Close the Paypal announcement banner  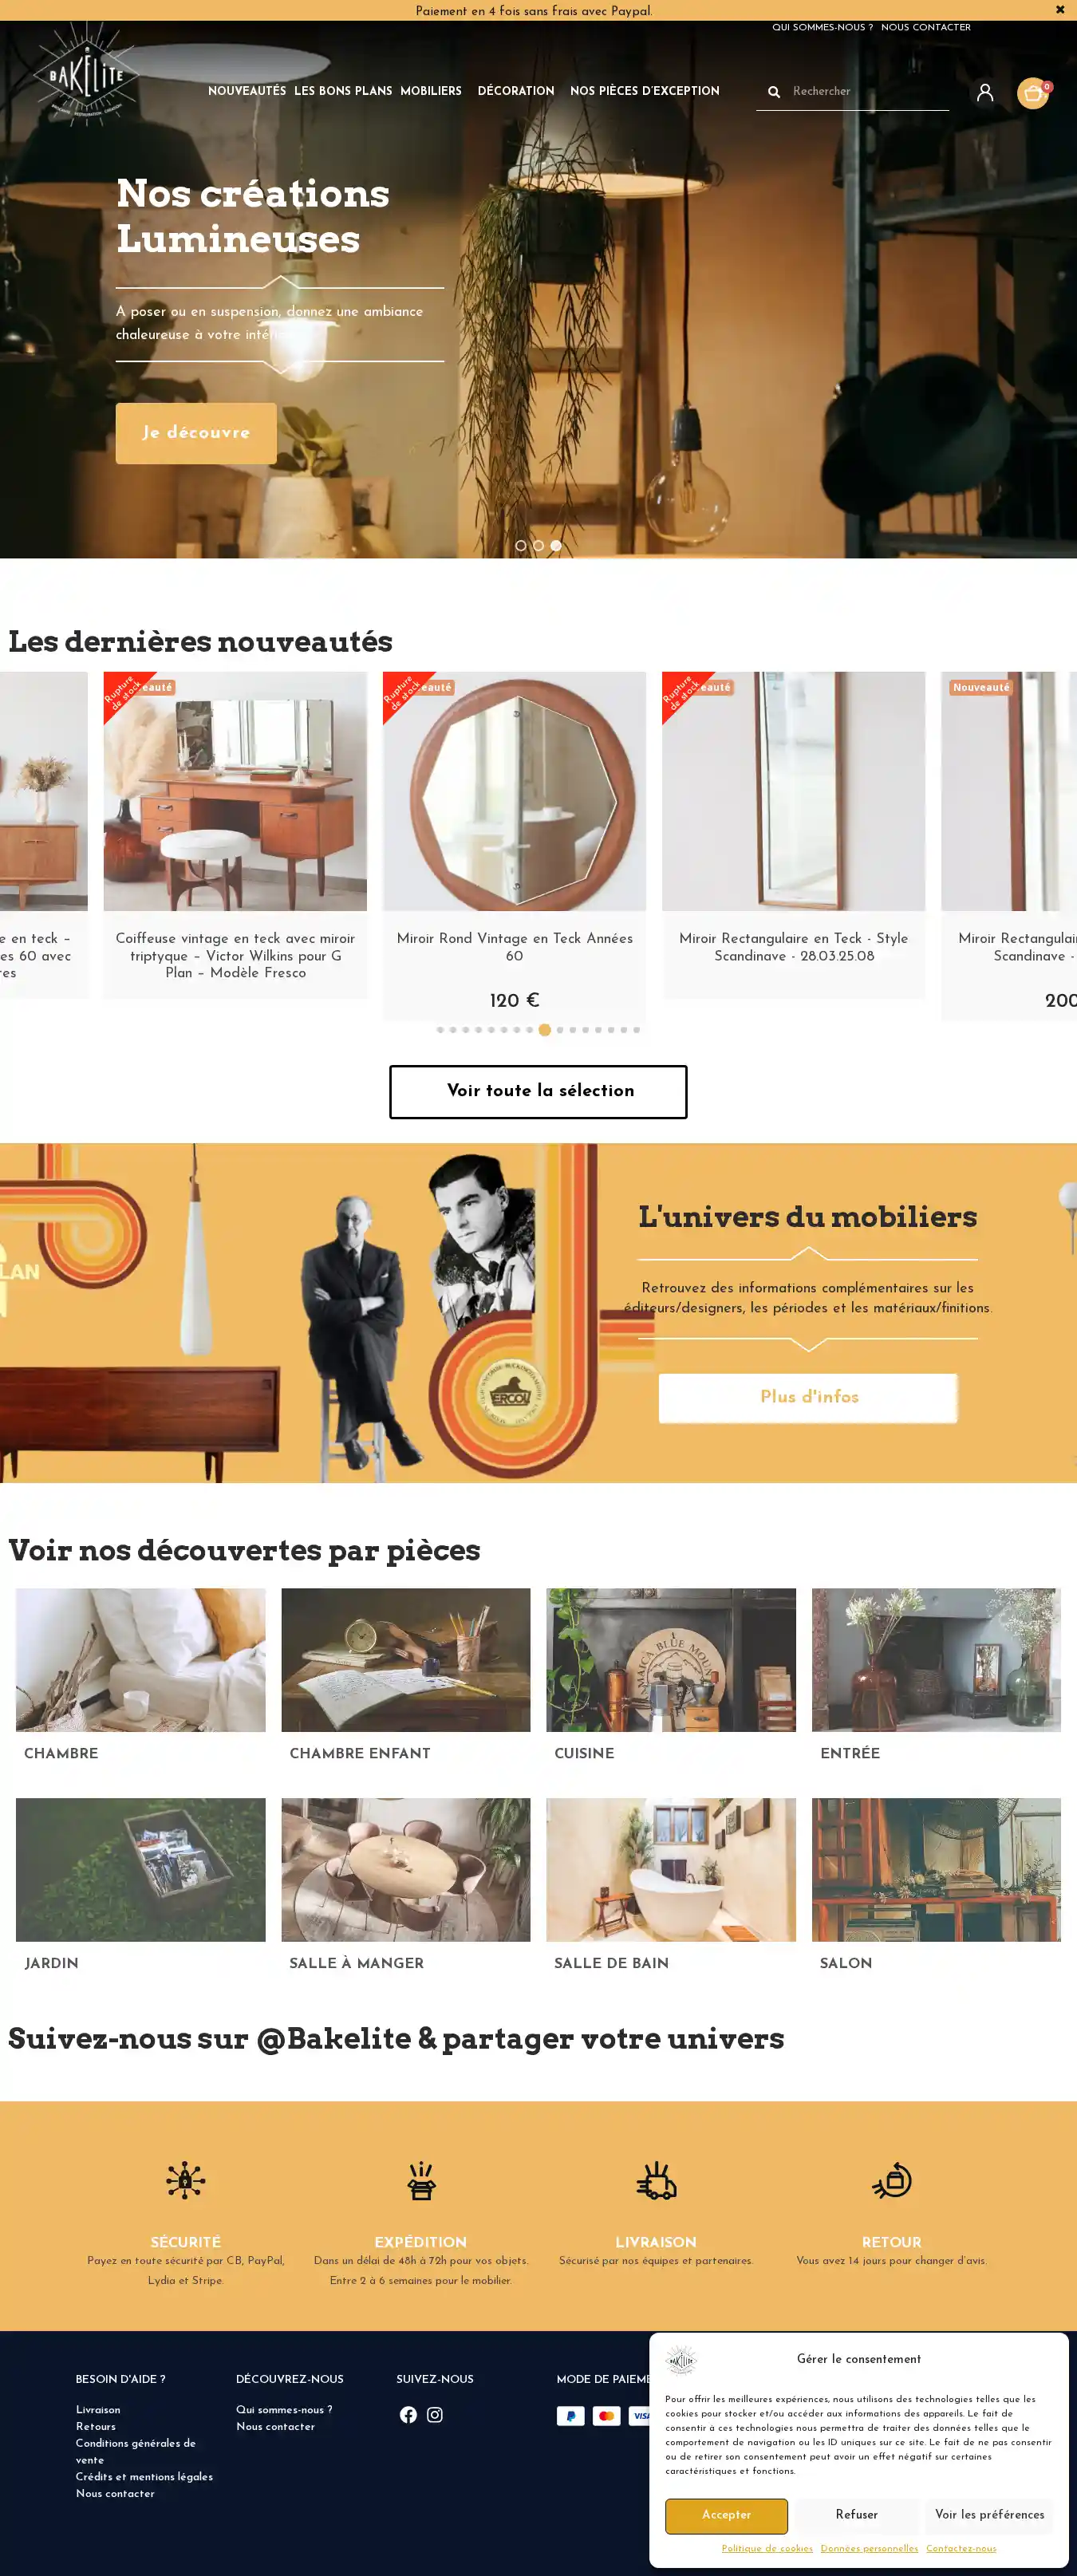coord(1060,10)
